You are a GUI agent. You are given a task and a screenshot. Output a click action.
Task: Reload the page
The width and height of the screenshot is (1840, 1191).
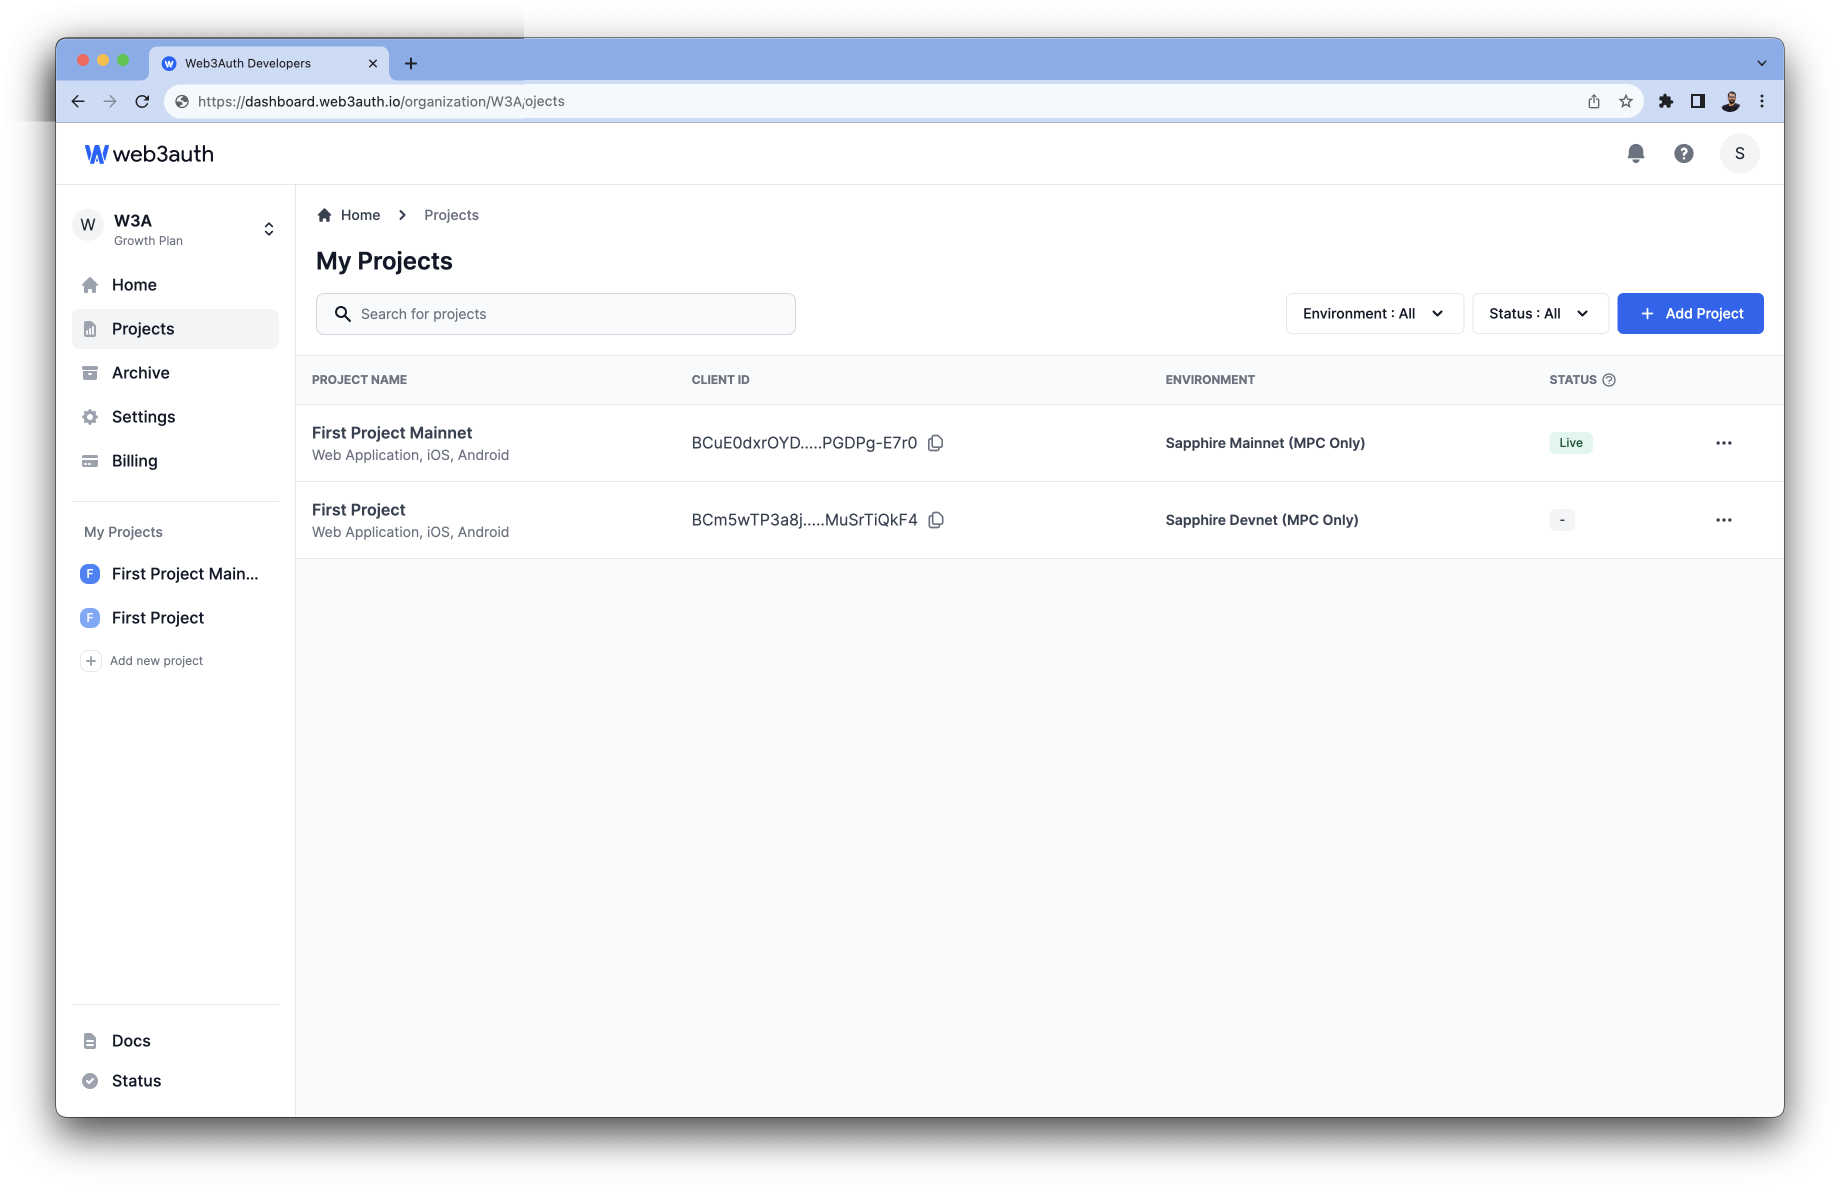142,101
